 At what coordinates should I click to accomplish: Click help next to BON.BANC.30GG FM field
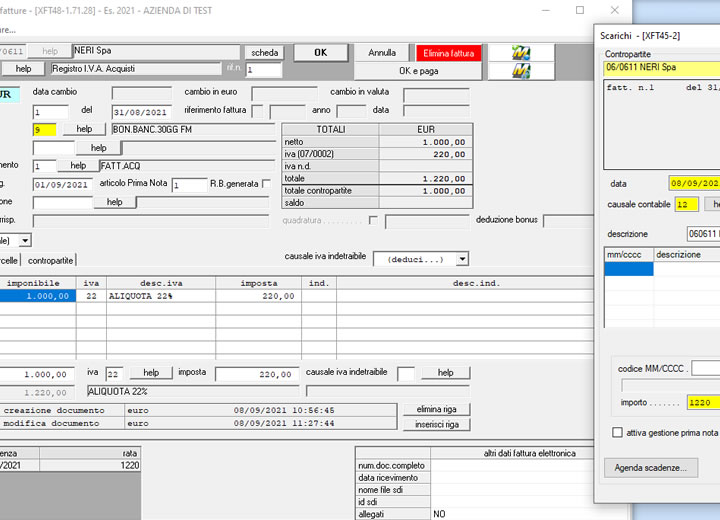pyautogui.click(x=84, y=129)
